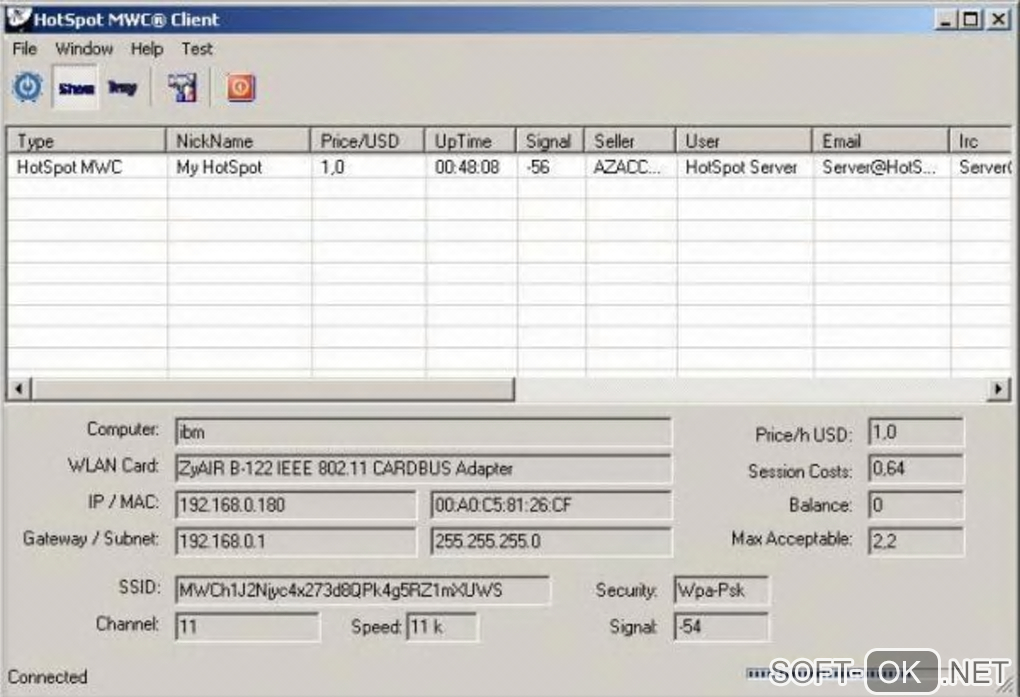Click the left arrow of horizontal scrollbar
This screenshot has width=1020, height=697.
coord(19,389)
